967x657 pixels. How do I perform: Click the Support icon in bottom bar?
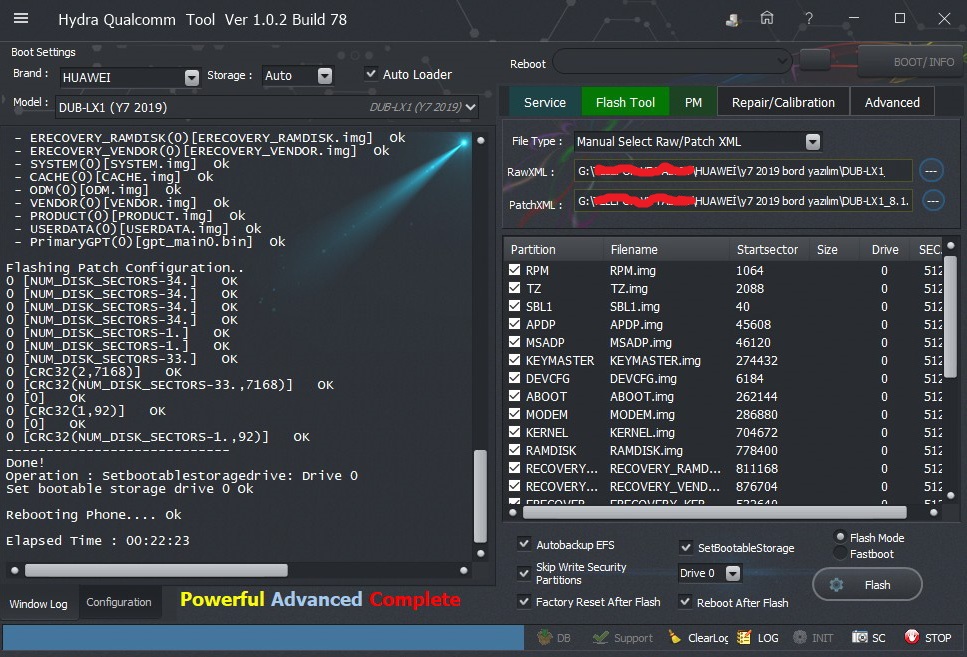(x=600, y=637)
